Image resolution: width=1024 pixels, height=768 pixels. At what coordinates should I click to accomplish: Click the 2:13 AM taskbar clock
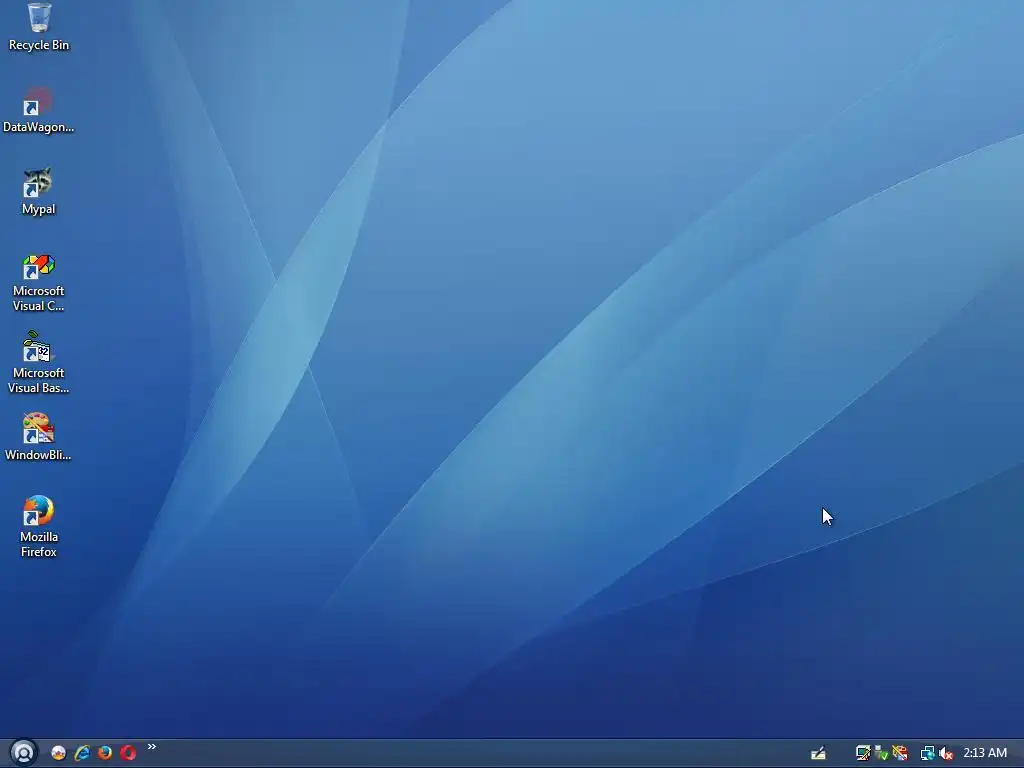click(x=985, y=753)
